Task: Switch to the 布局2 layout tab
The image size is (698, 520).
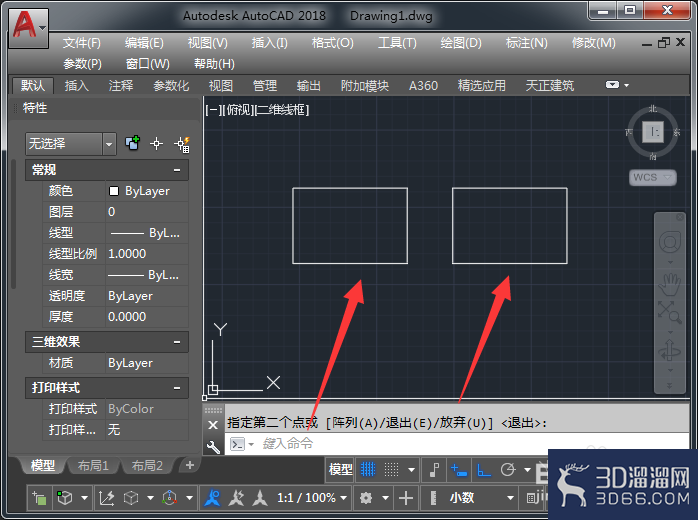Action: [147, 466]
